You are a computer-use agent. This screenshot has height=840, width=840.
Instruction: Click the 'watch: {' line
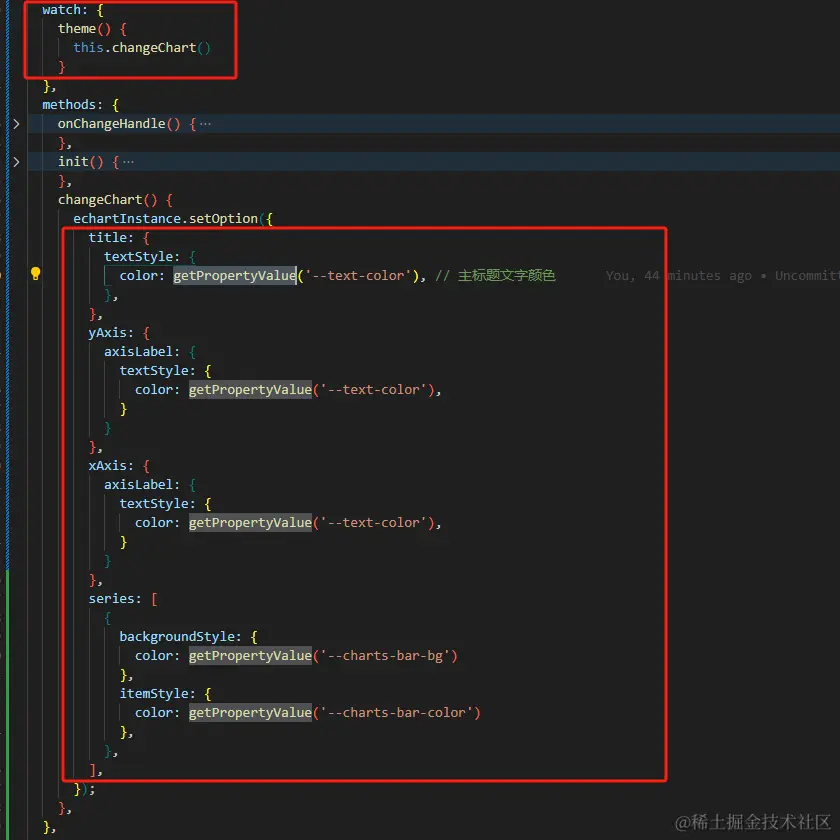(73, 10)
